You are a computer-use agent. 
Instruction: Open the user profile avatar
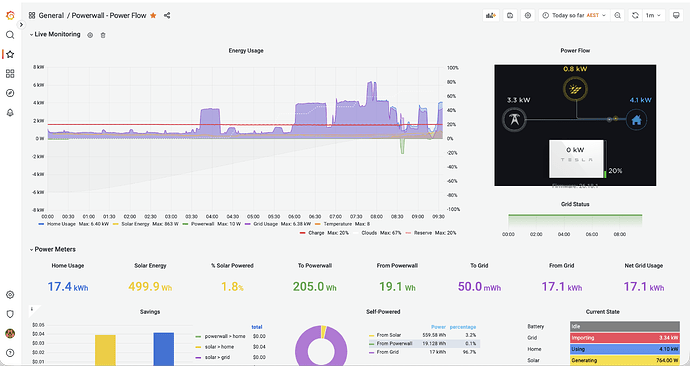coord(10,333)
